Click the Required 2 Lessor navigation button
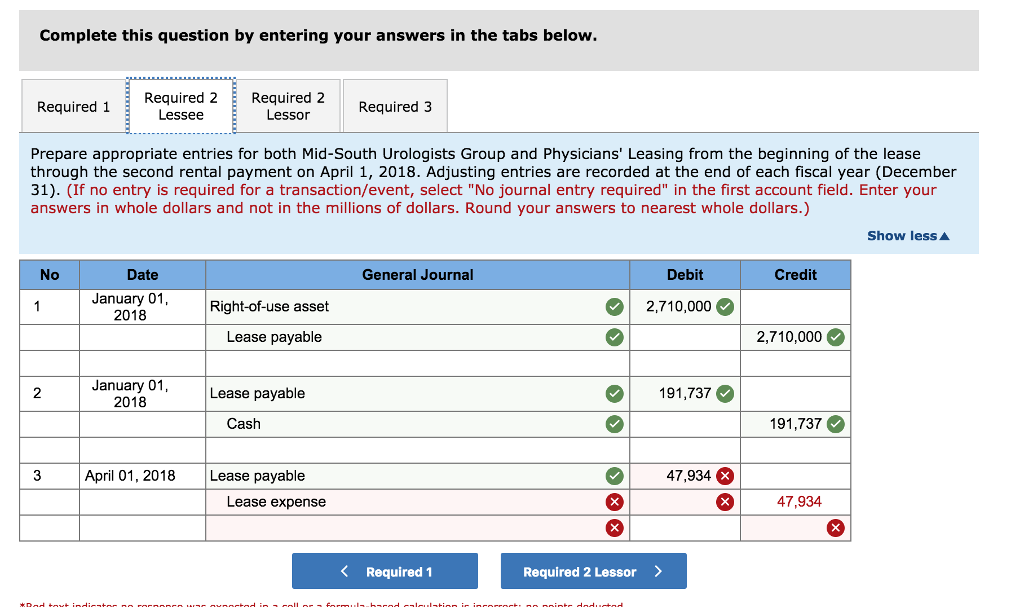 [593, 571]
